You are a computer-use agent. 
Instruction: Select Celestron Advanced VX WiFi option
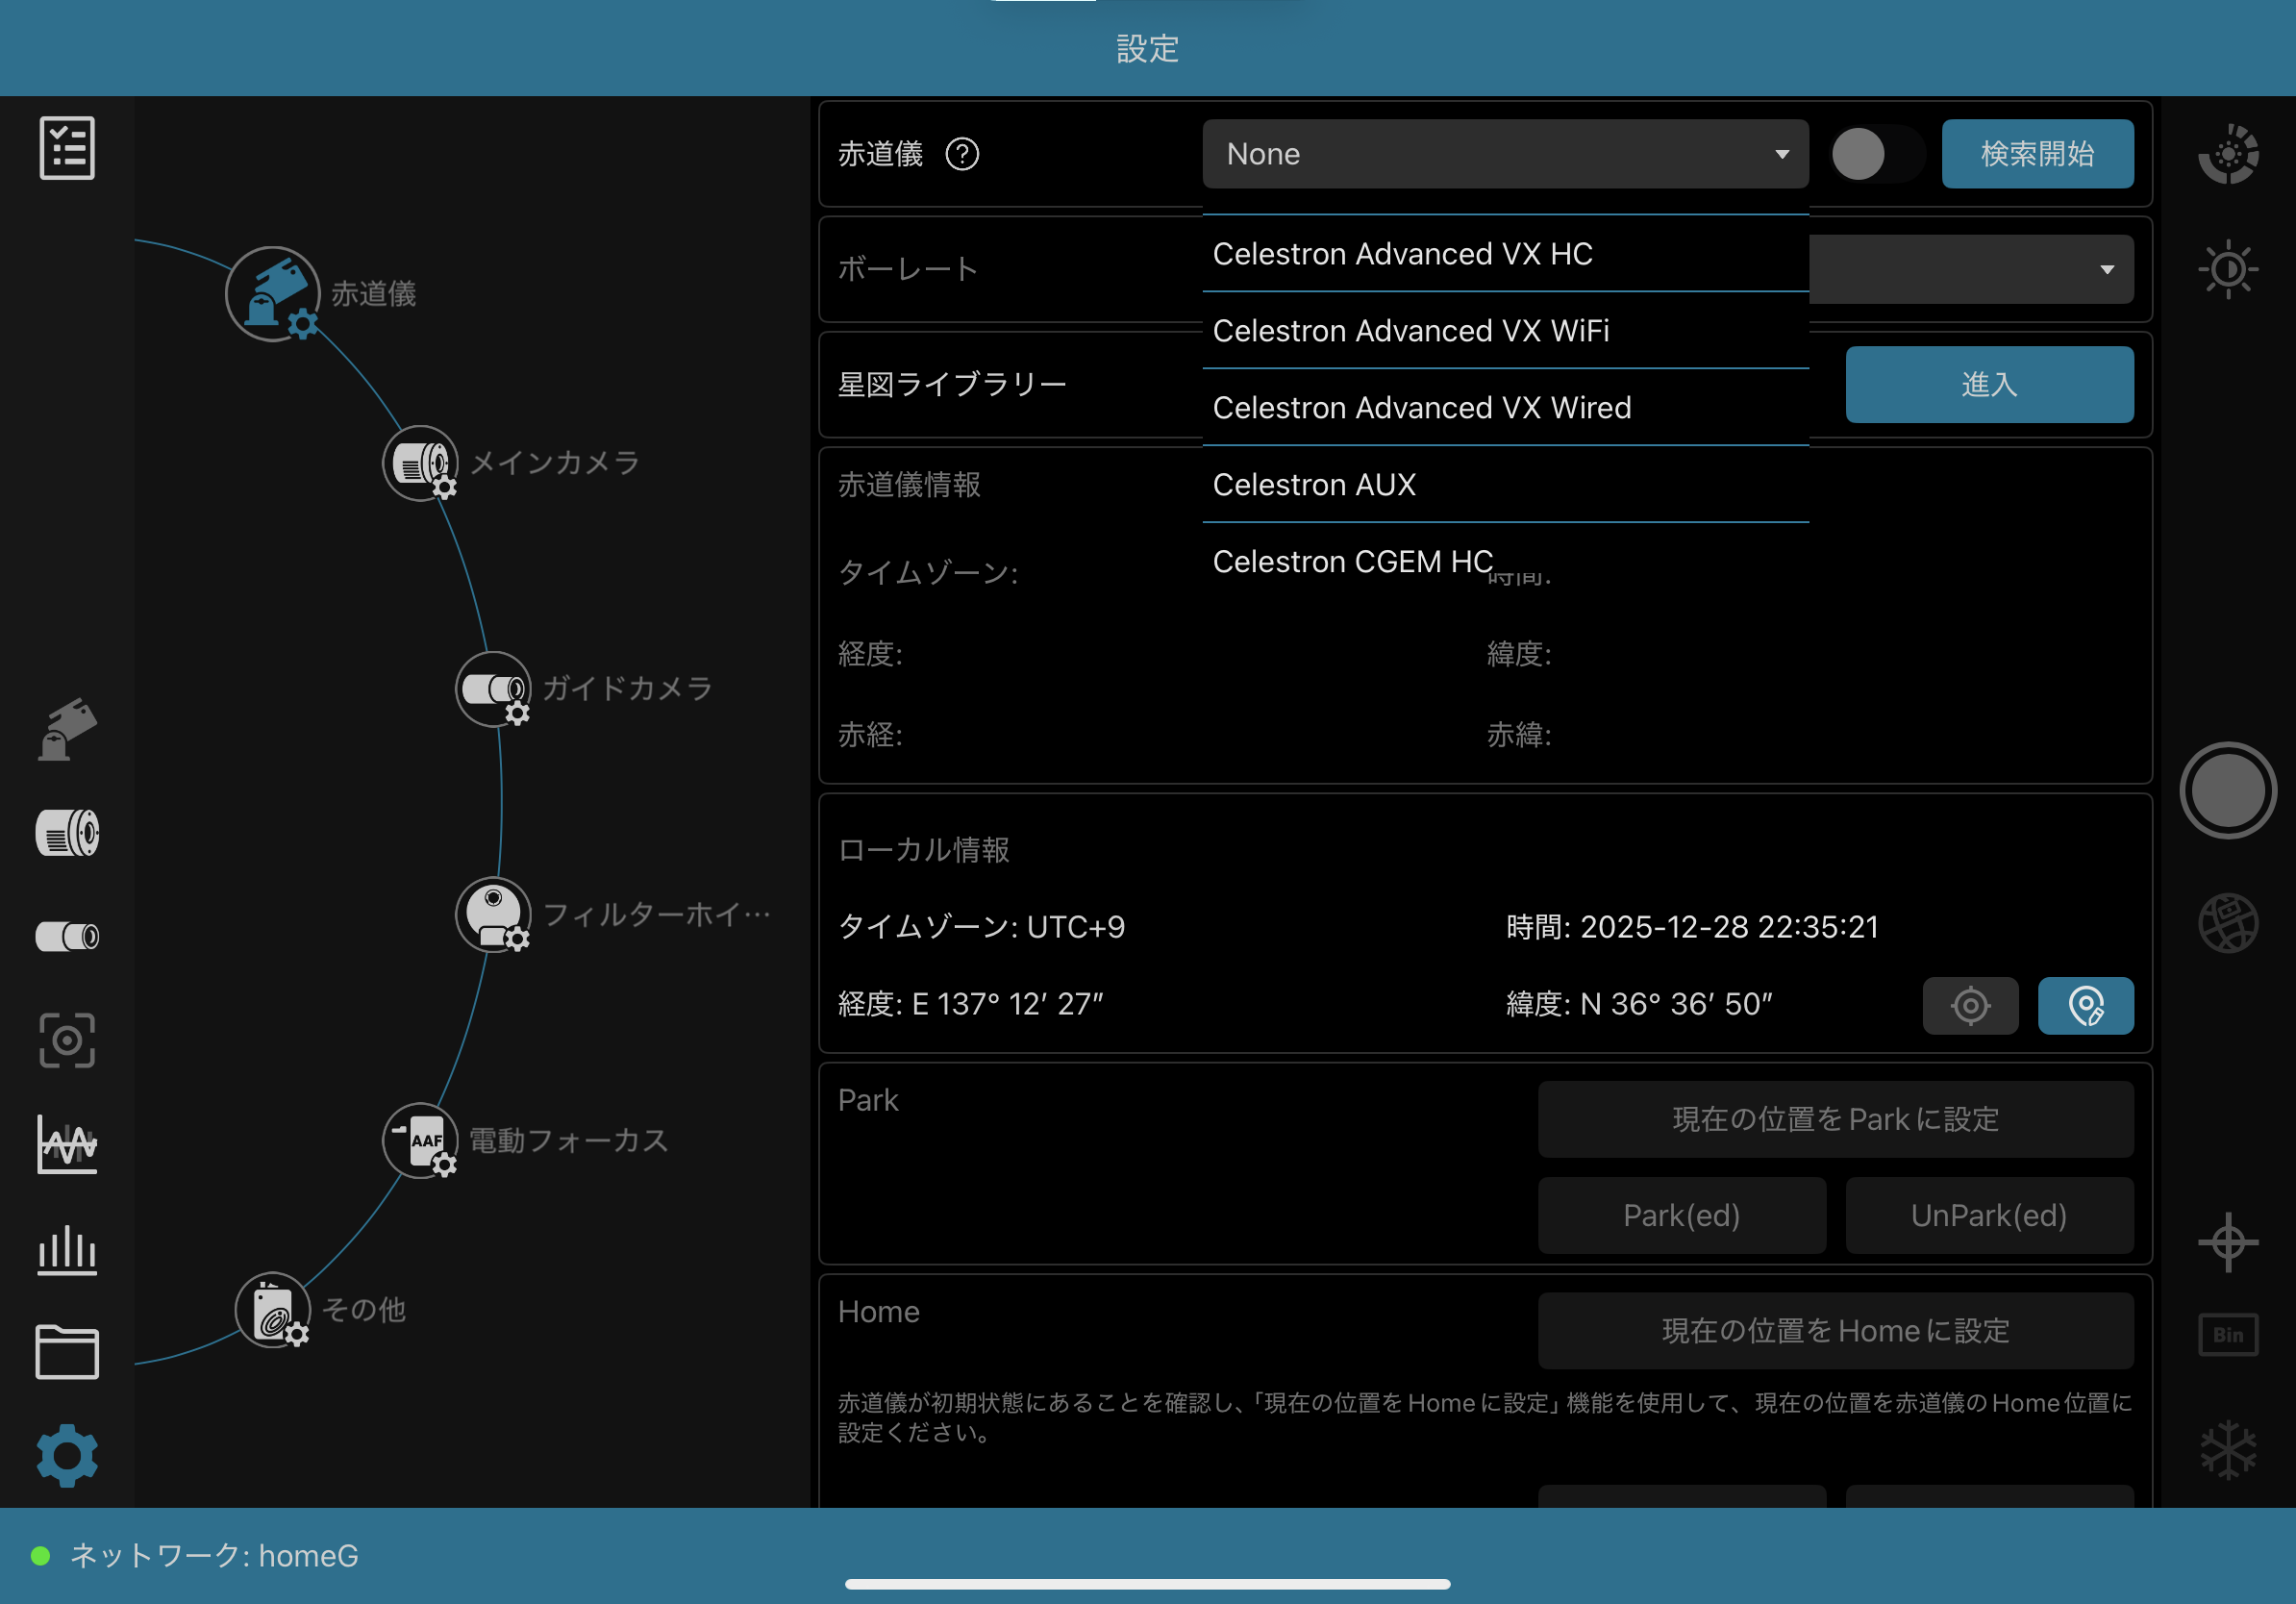pos(1410,331)
